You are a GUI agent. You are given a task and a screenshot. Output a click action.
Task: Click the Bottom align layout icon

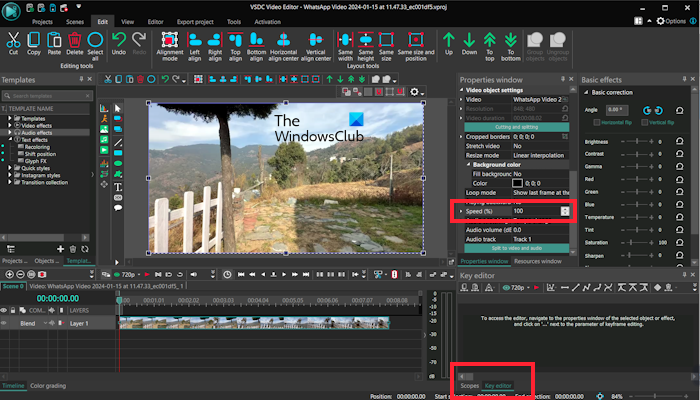tap(256, 40)
